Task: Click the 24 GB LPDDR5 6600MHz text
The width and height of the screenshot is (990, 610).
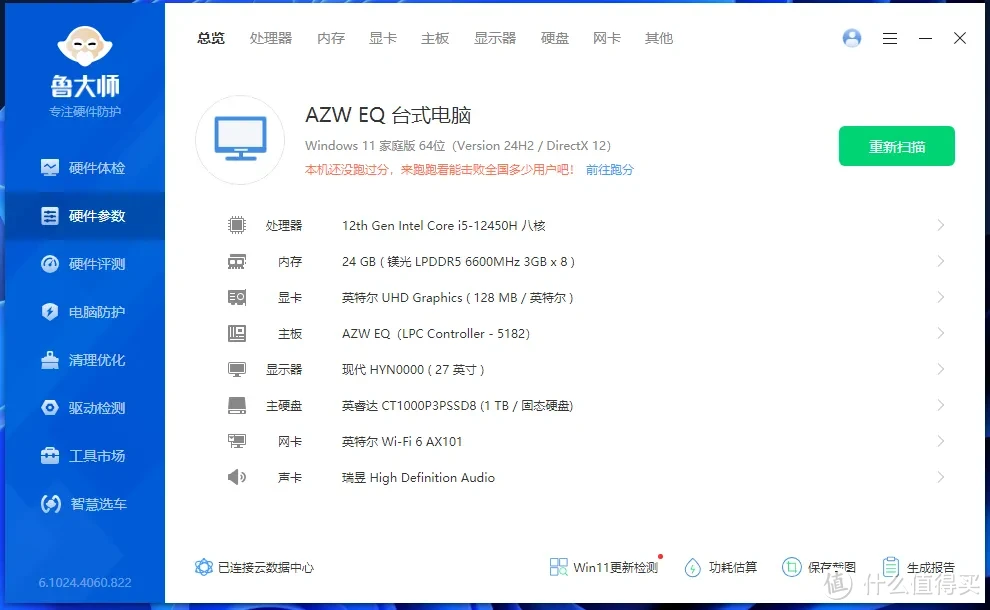Action: [x=458, y=261]
